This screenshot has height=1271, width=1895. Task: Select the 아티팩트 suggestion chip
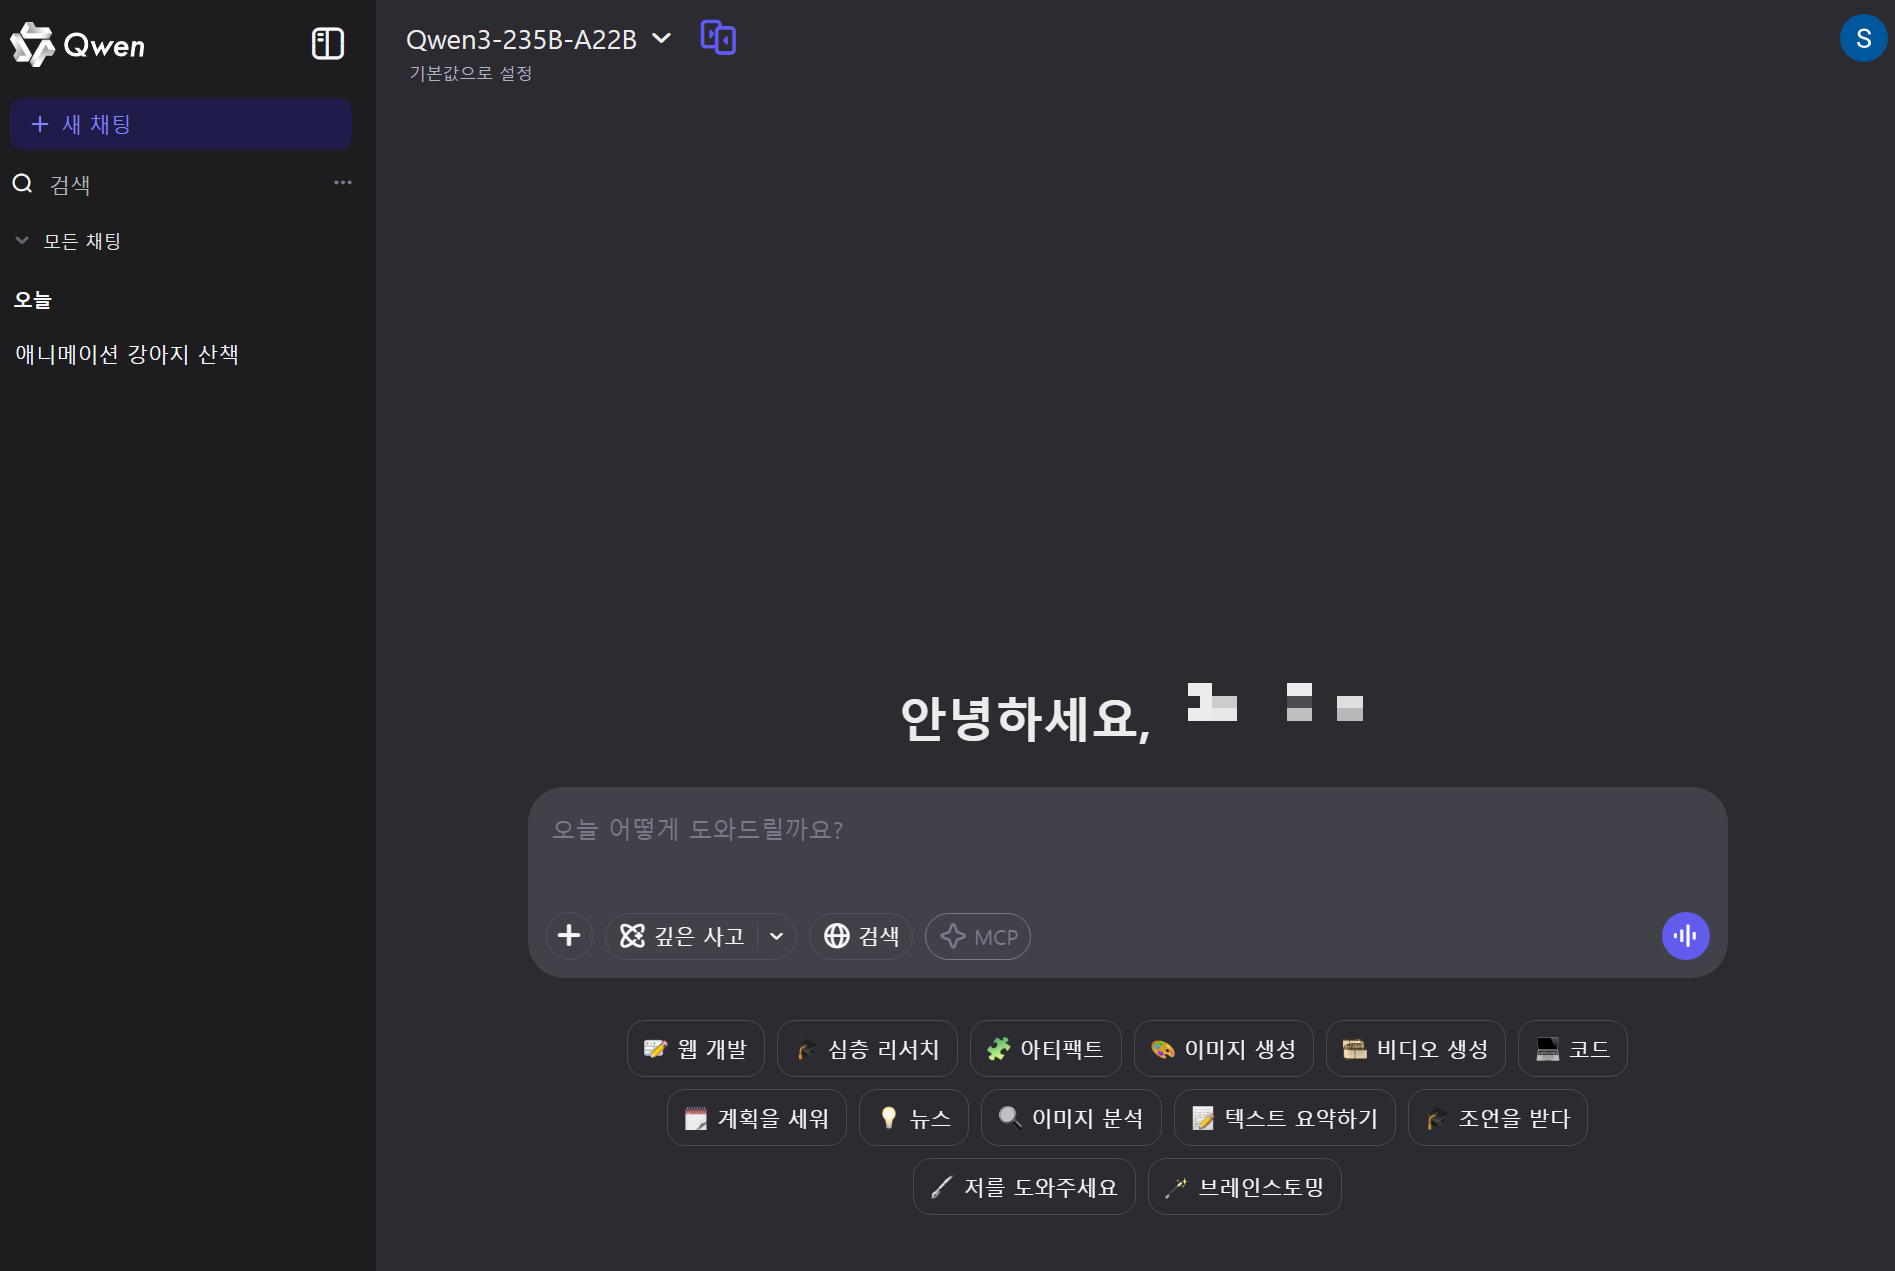1046,1049
